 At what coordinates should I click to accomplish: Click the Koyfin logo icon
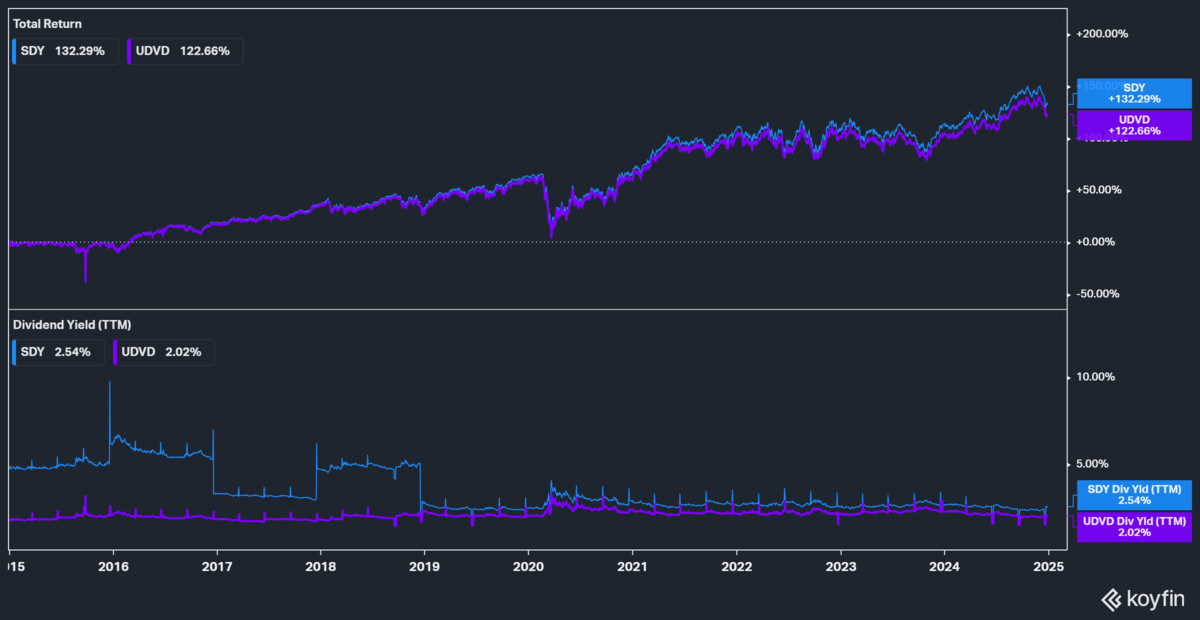(x=1111, y=598)
